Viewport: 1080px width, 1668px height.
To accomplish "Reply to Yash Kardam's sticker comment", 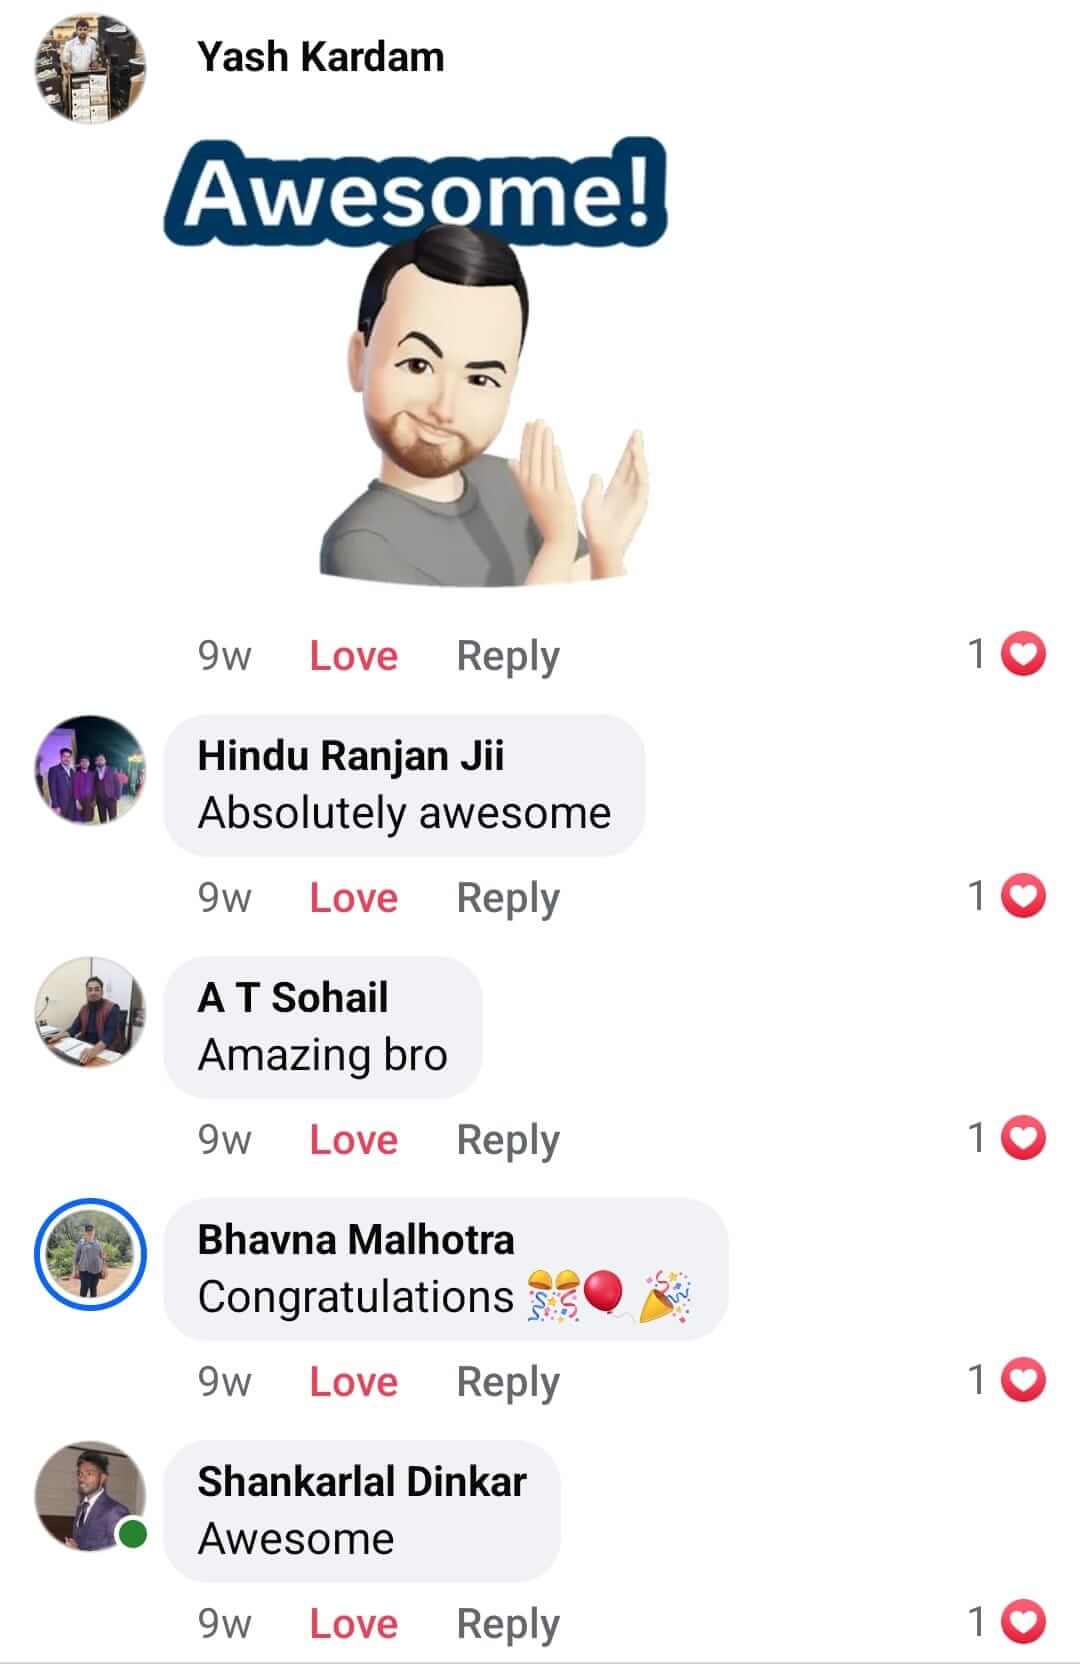I will 508,657.
